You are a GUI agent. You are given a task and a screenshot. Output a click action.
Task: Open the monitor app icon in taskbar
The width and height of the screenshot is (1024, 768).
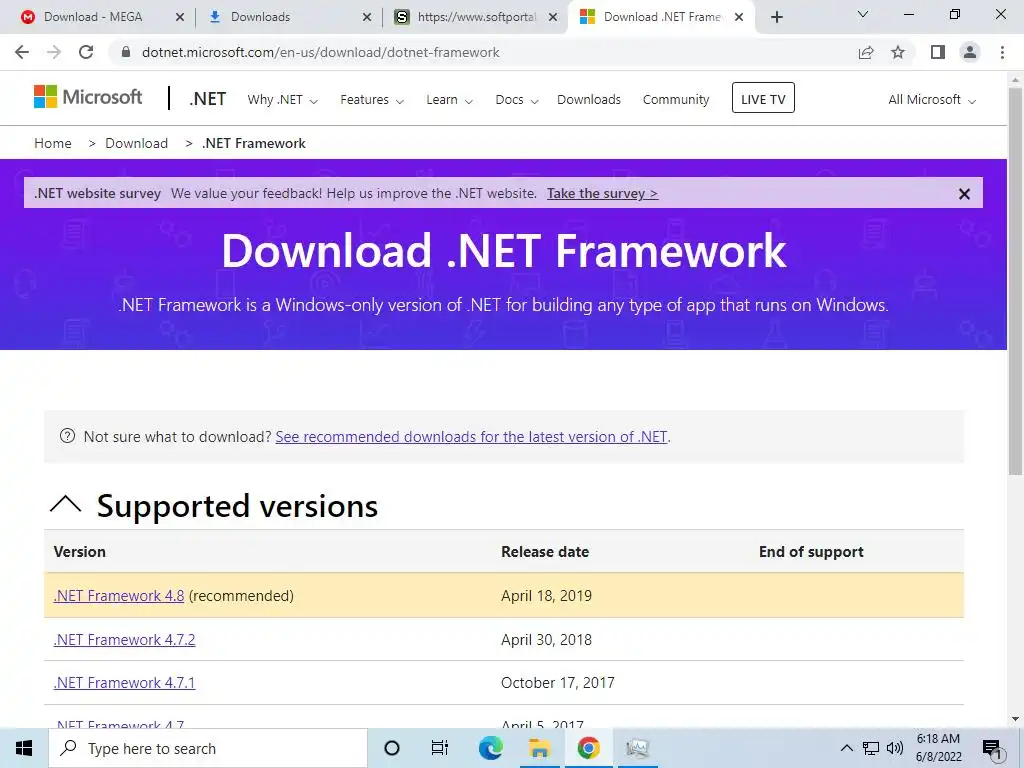coord(637,748)
